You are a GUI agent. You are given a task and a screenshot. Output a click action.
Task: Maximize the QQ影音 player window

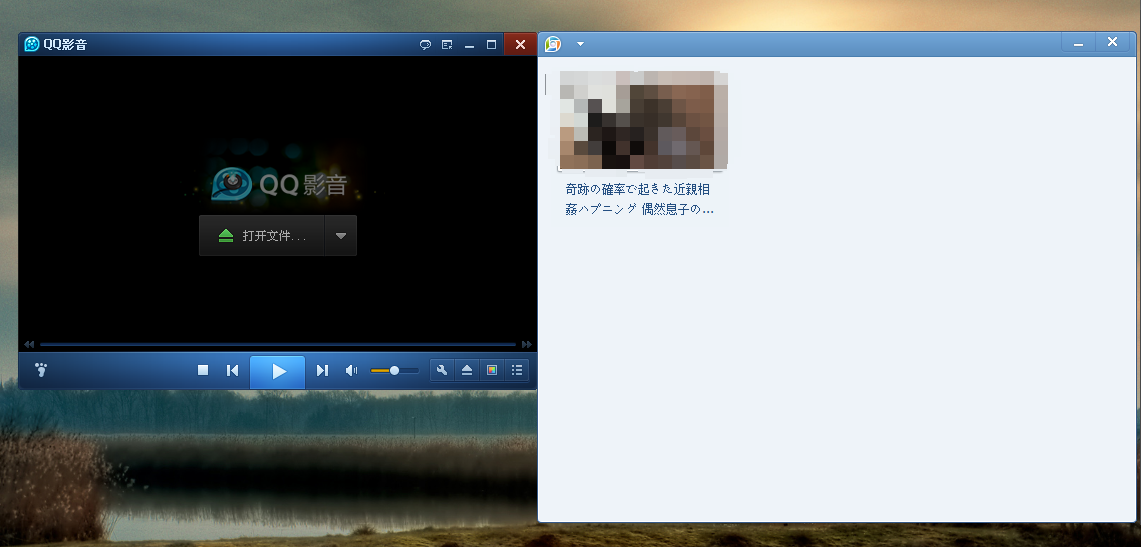(491, 45)
